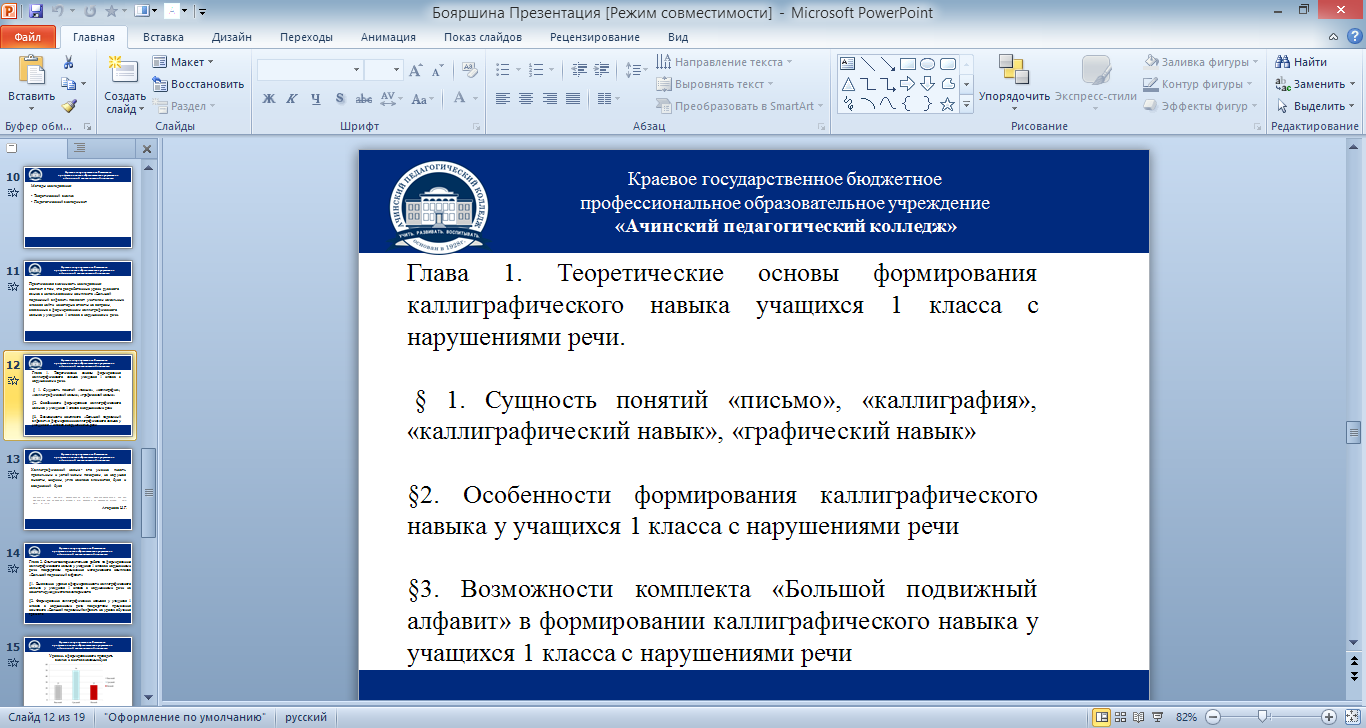Image resolution: width=1366 pixels, height=728 pixels.
Task: Select slide 10 thumbnail
Action: [78, 207]
